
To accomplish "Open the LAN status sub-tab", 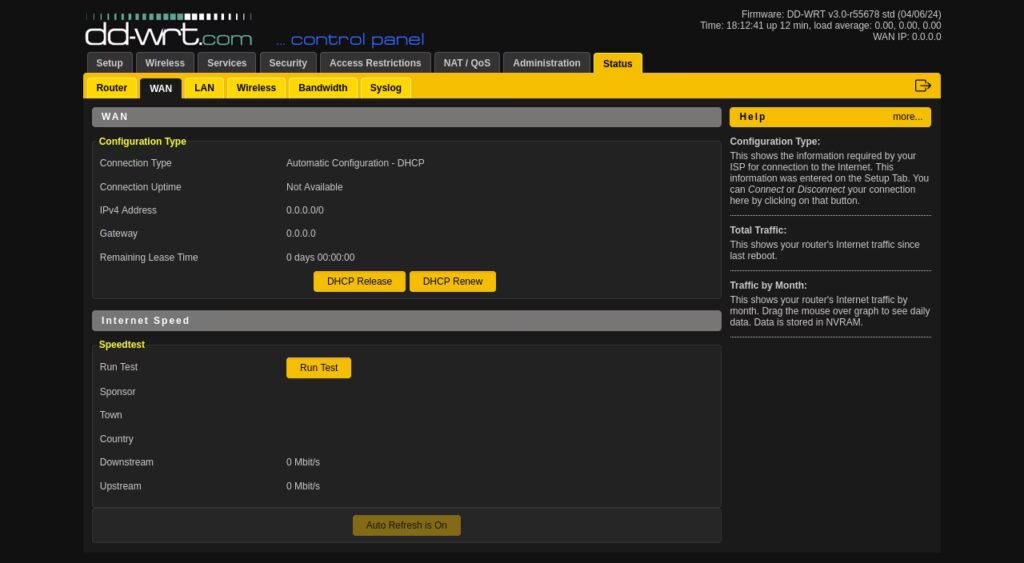I will (204, 88).
